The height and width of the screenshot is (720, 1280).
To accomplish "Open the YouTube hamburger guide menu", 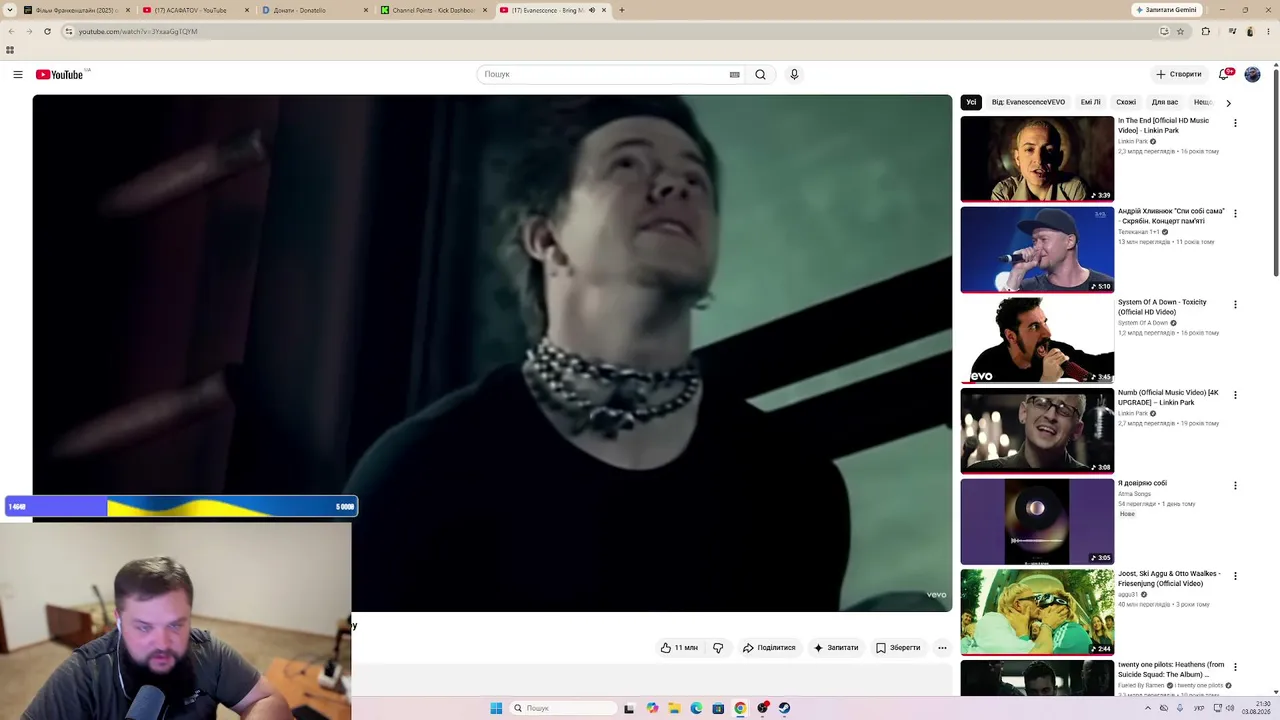I will click(18, 74).
